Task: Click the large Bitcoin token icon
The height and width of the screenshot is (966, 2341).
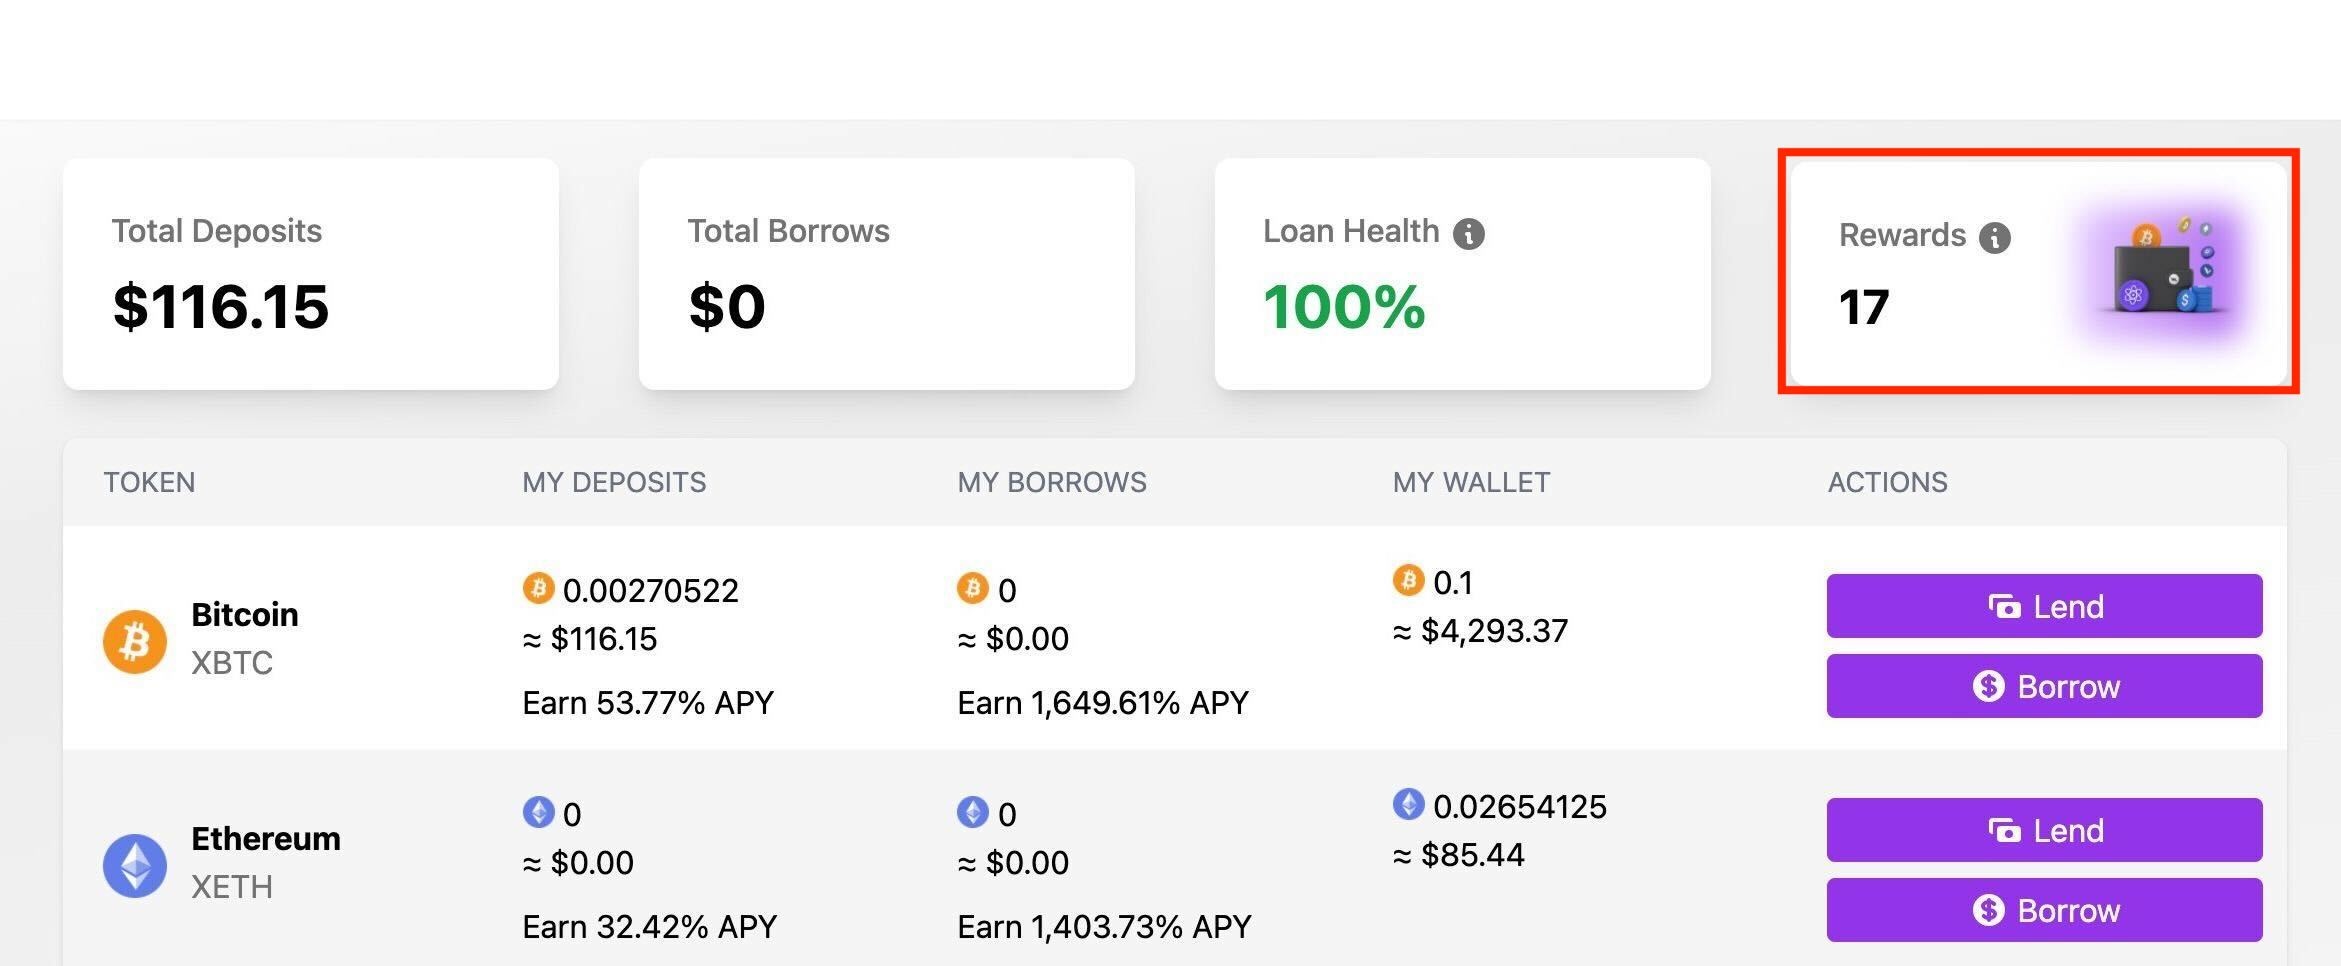Action: [135, 641]
